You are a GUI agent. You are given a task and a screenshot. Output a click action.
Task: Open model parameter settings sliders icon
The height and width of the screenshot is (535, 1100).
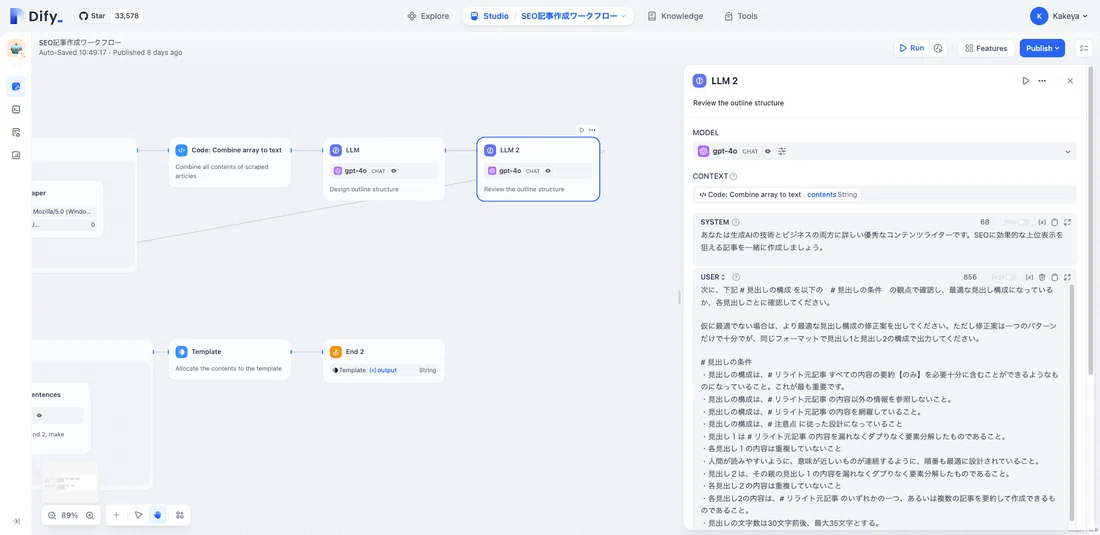(782, 151)
